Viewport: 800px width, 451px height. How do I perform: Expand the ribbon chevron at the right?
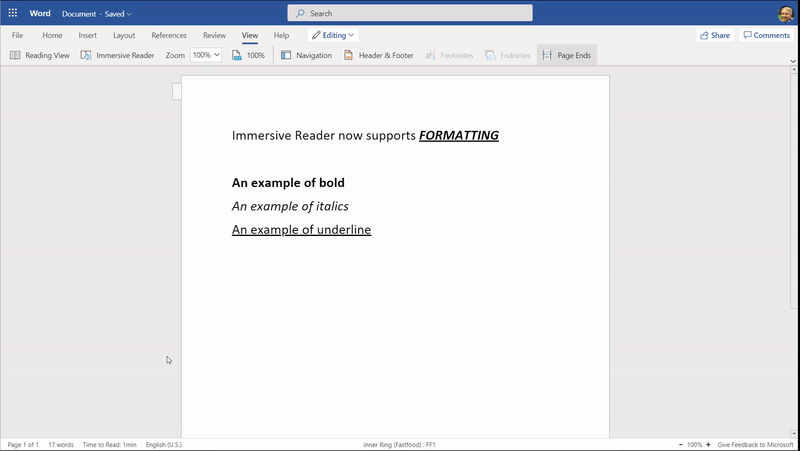click(793, 61)
